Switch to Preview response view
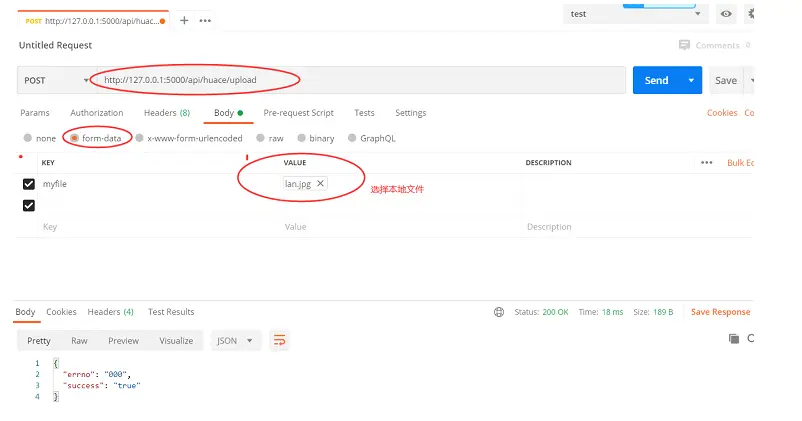The height and width of the screenshot is (421, 802). (x=123, y=341)
